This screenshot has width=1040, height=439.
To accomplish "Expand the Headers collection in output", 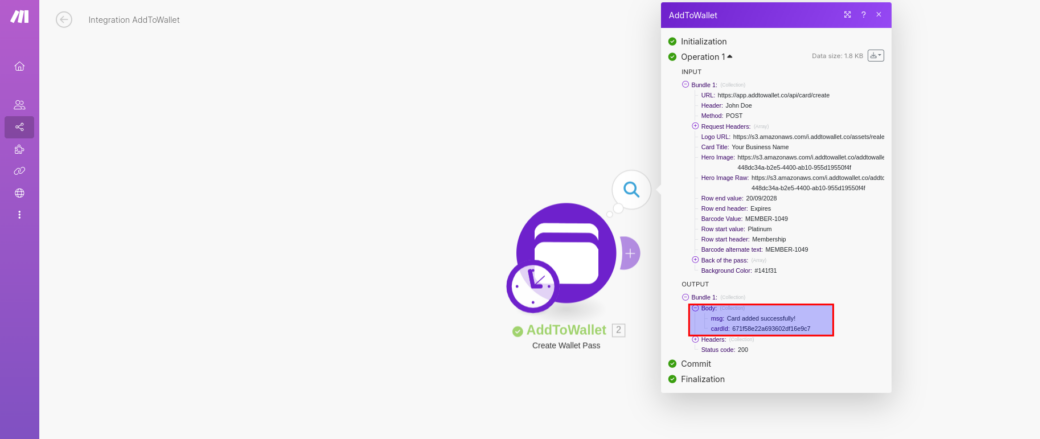I will coord(695,339).
